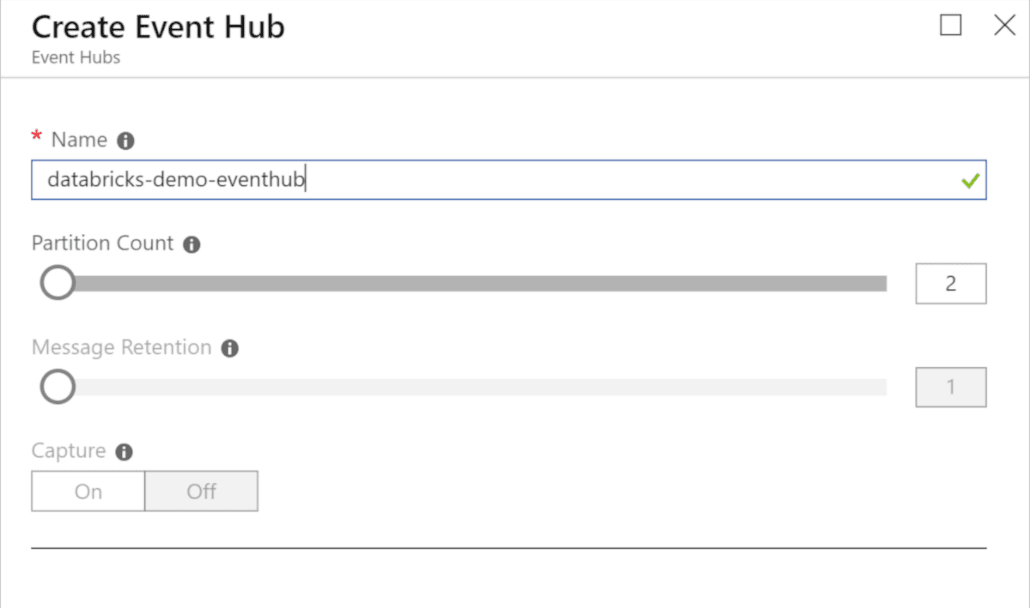Click the info icon next to Capture
This screenshot has width=1034, height=608.
point(124,452)
